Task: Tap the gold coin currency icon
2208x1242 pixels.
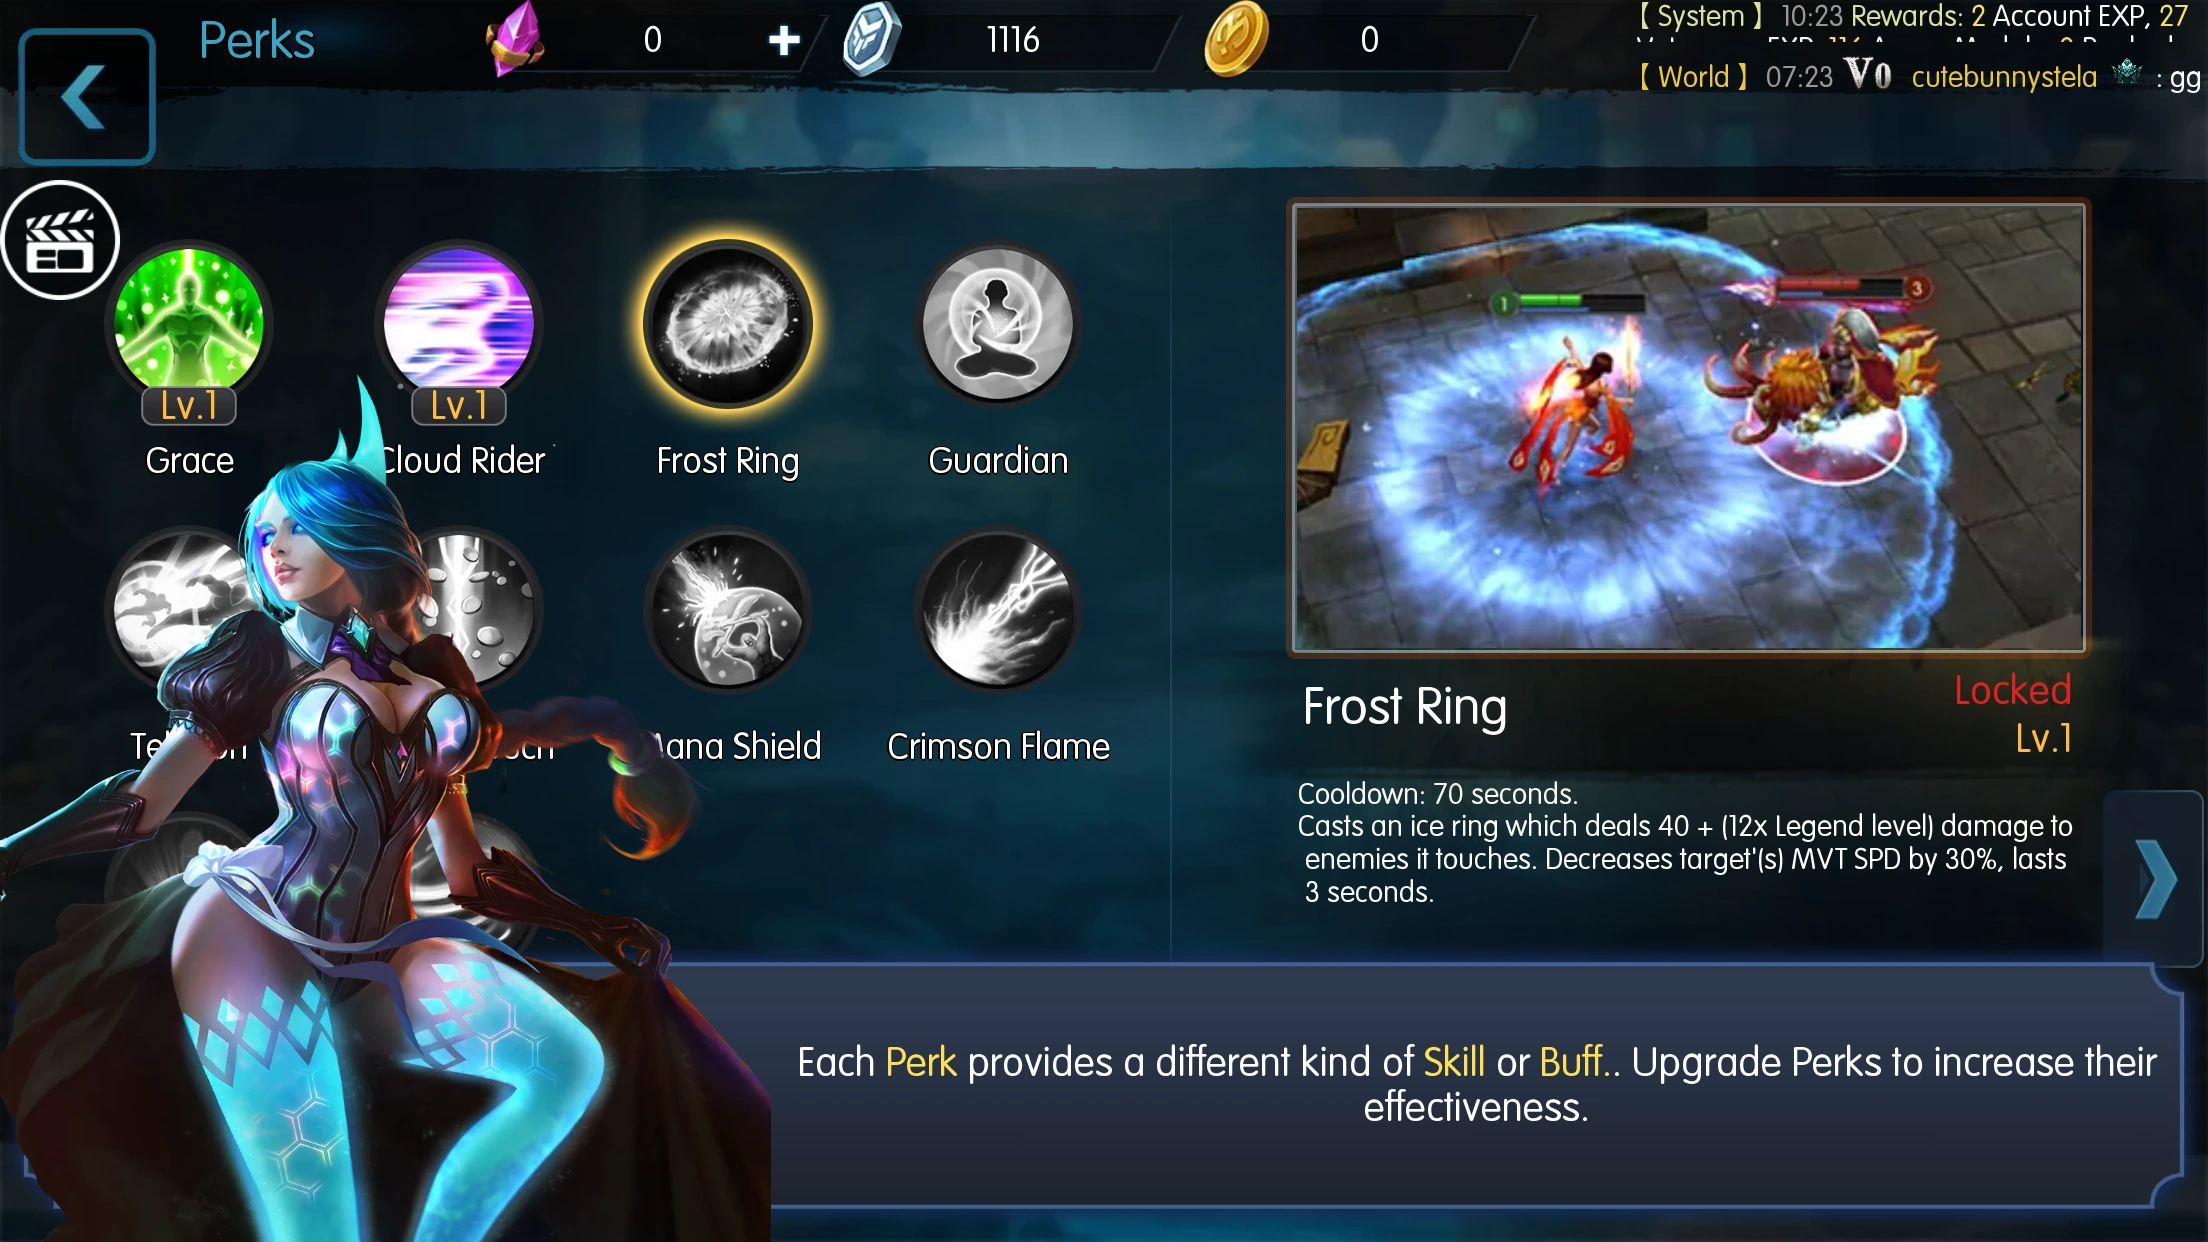Action: pos(1236,40)
